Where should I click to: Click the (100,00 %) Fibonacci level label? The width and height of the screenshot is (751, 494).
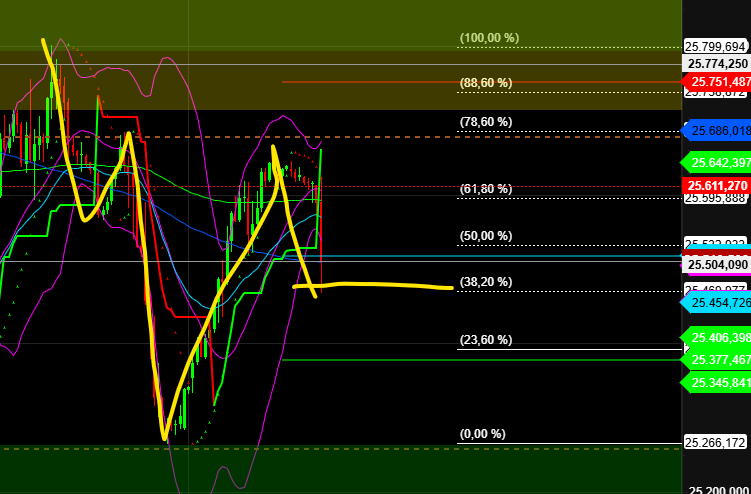coord(489,38)
